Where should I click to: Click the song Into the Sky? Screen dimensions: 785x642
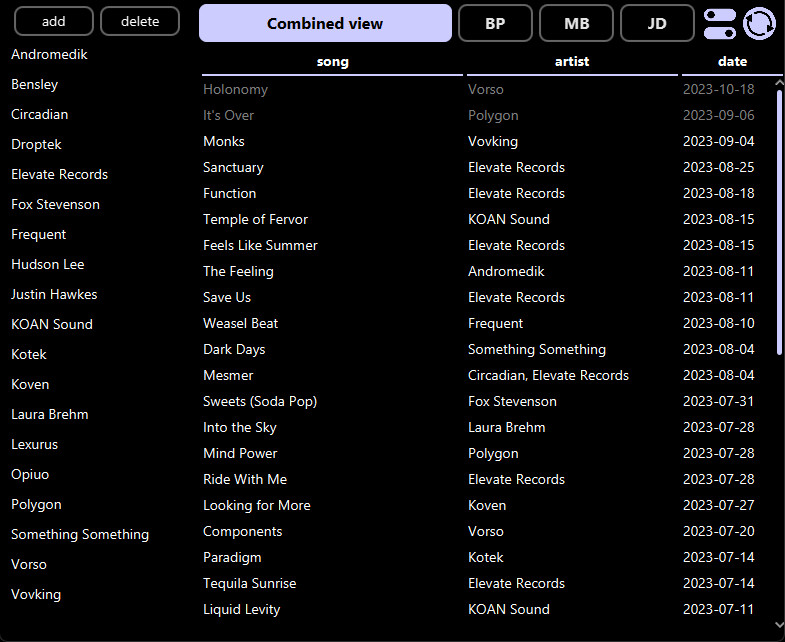coord(240,428)
